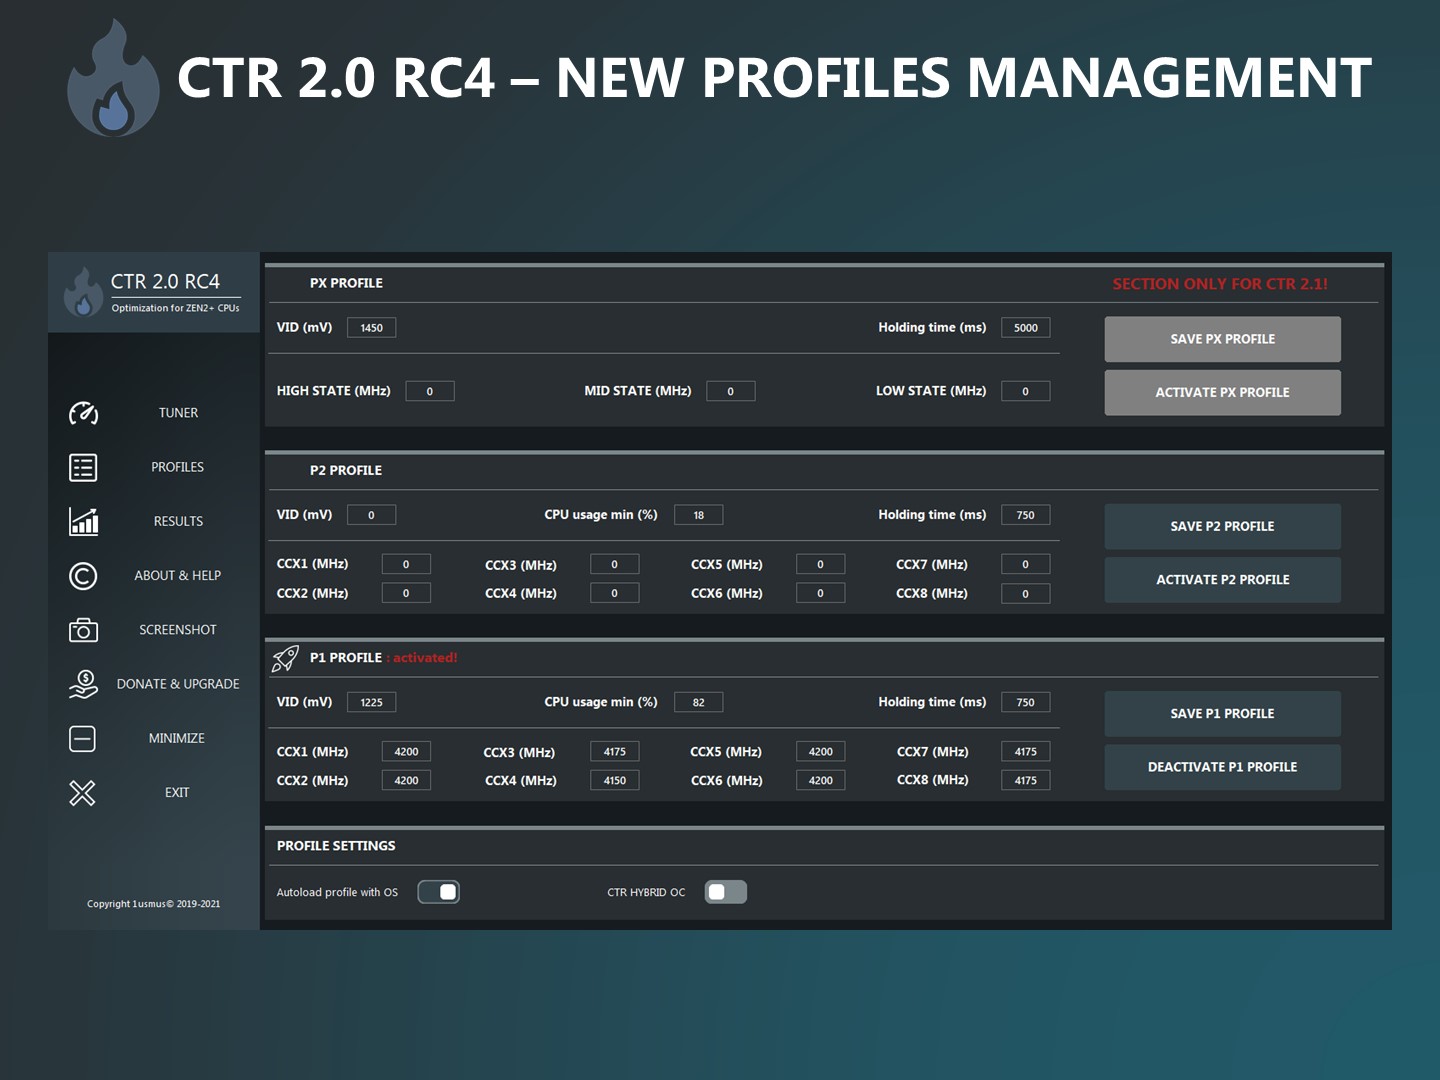Click P2 profile CCX3 (MHz) field
1440x1080 pixels.
(x=614, y=564)
